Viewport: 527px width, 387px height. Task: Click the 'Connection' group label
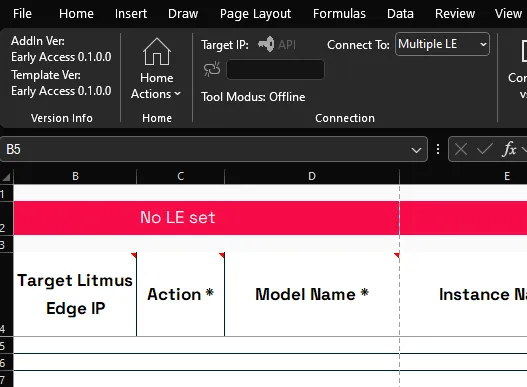point(345,118)
